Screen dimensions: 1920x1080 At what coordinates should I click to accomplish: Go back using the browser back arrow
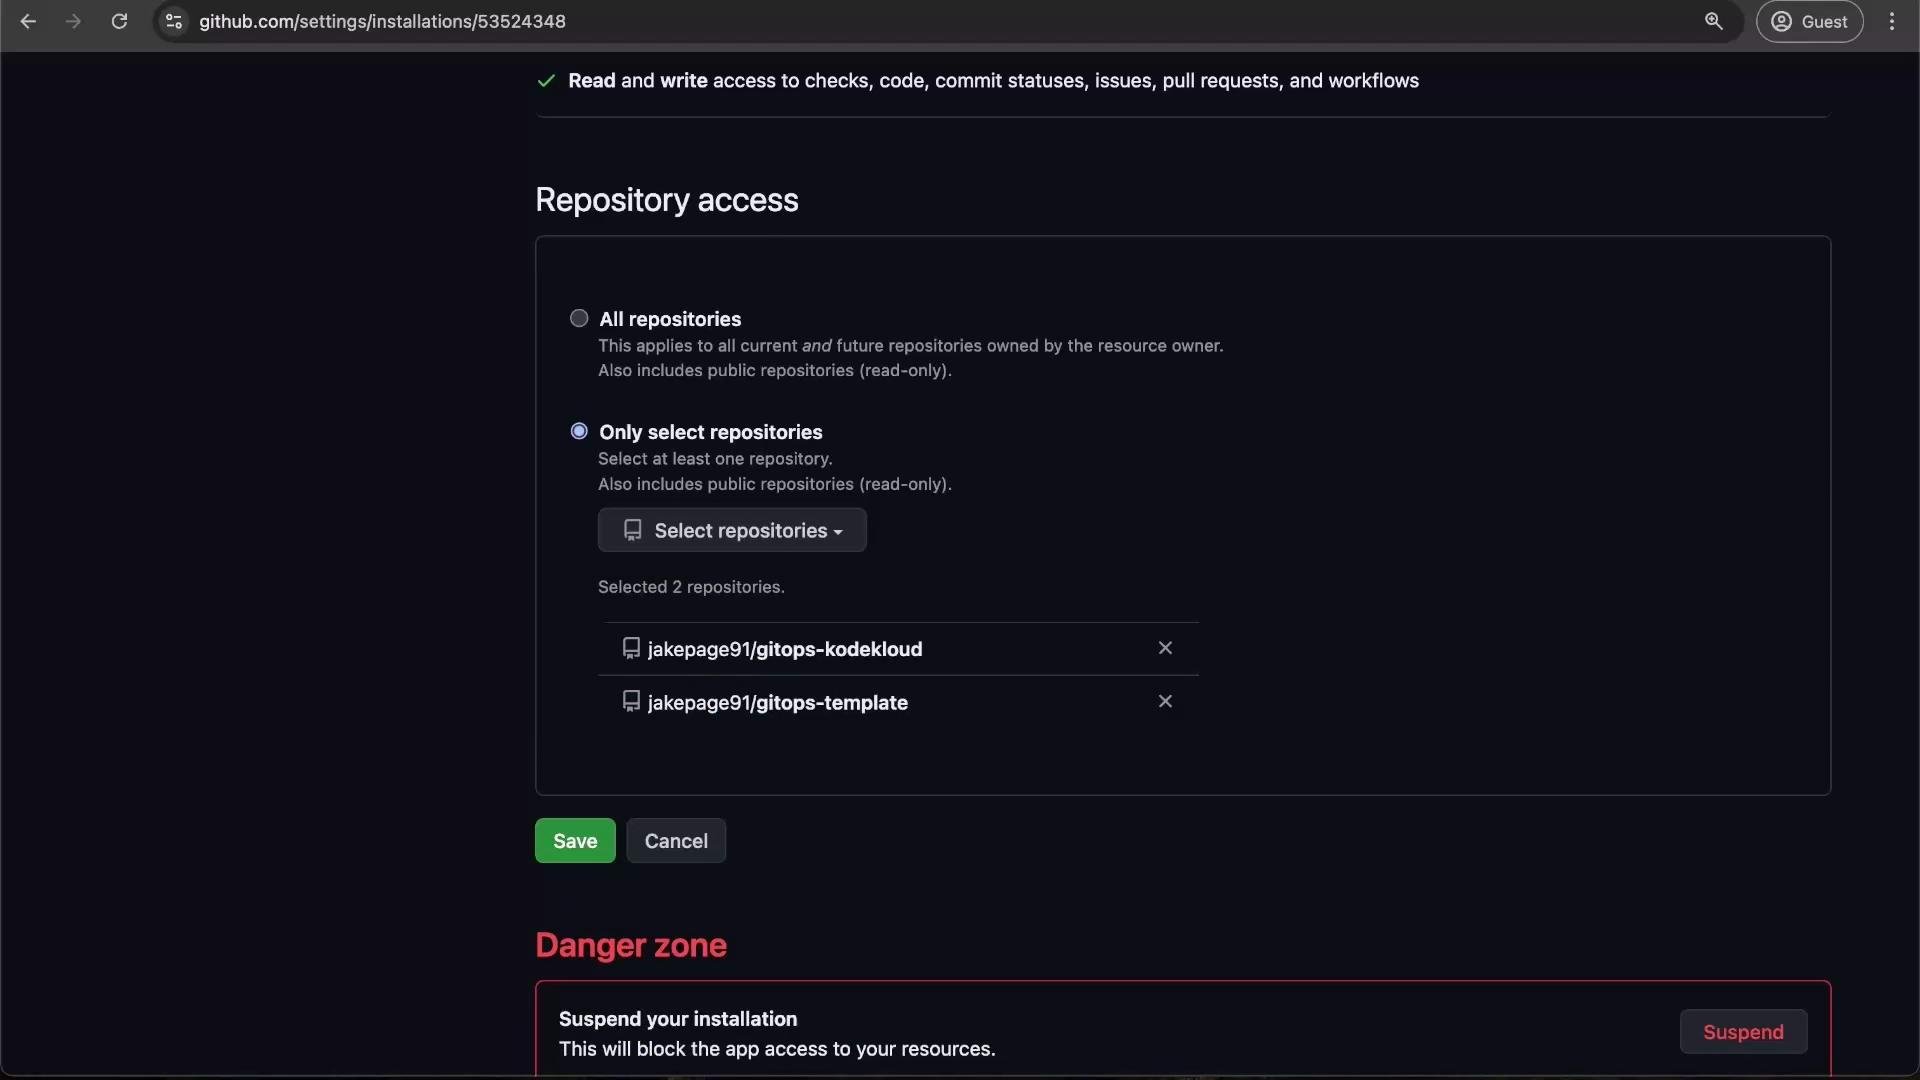(x=28, y=21)
